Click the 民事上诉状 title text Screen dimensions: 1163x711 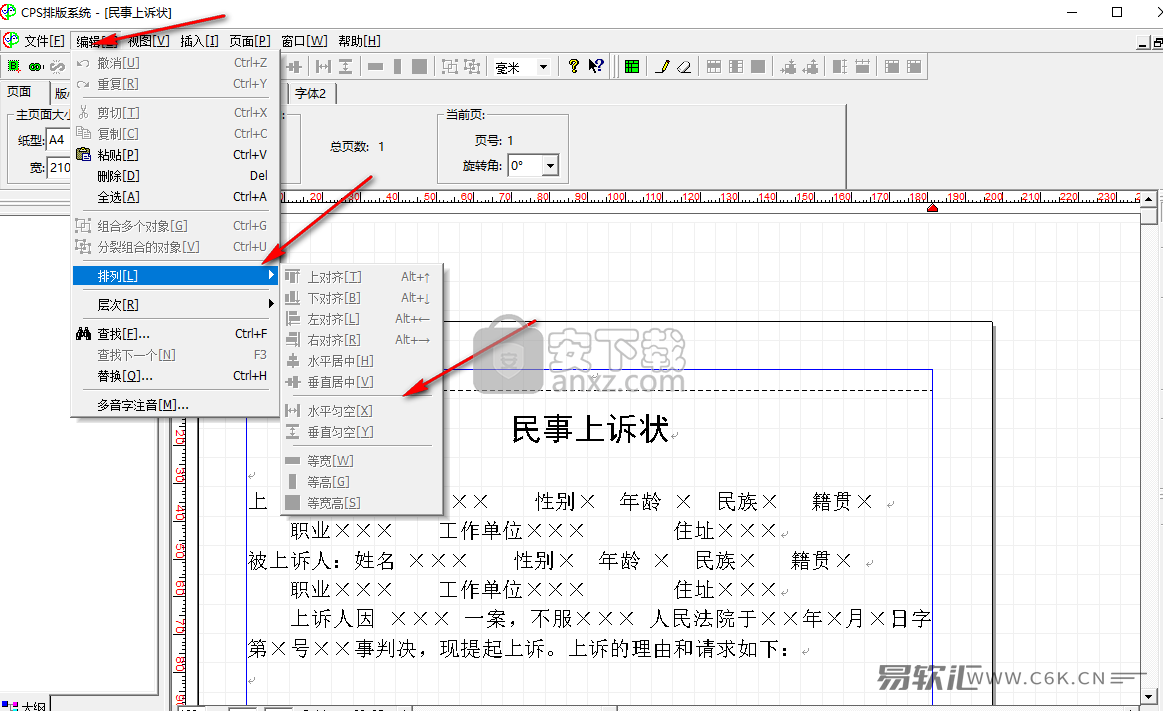point(590,429)
